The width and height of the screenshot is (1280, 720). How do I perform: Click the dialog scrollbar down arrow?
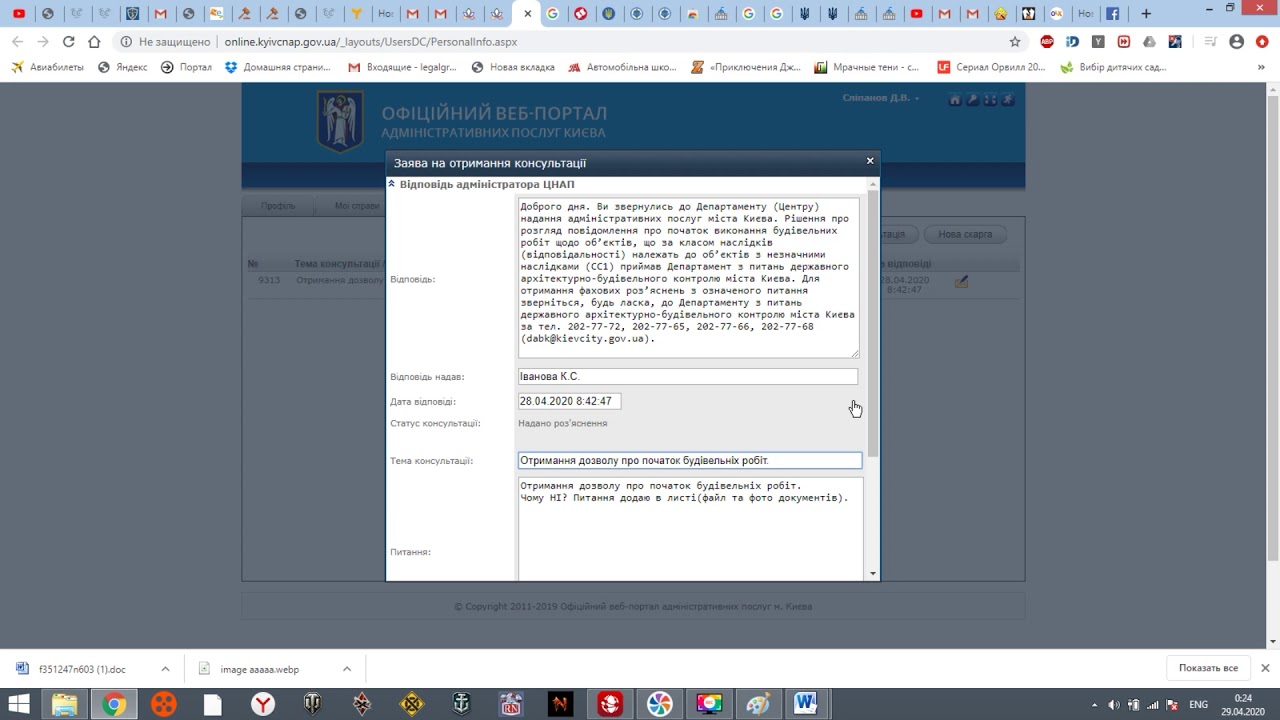tap(873, 574)
